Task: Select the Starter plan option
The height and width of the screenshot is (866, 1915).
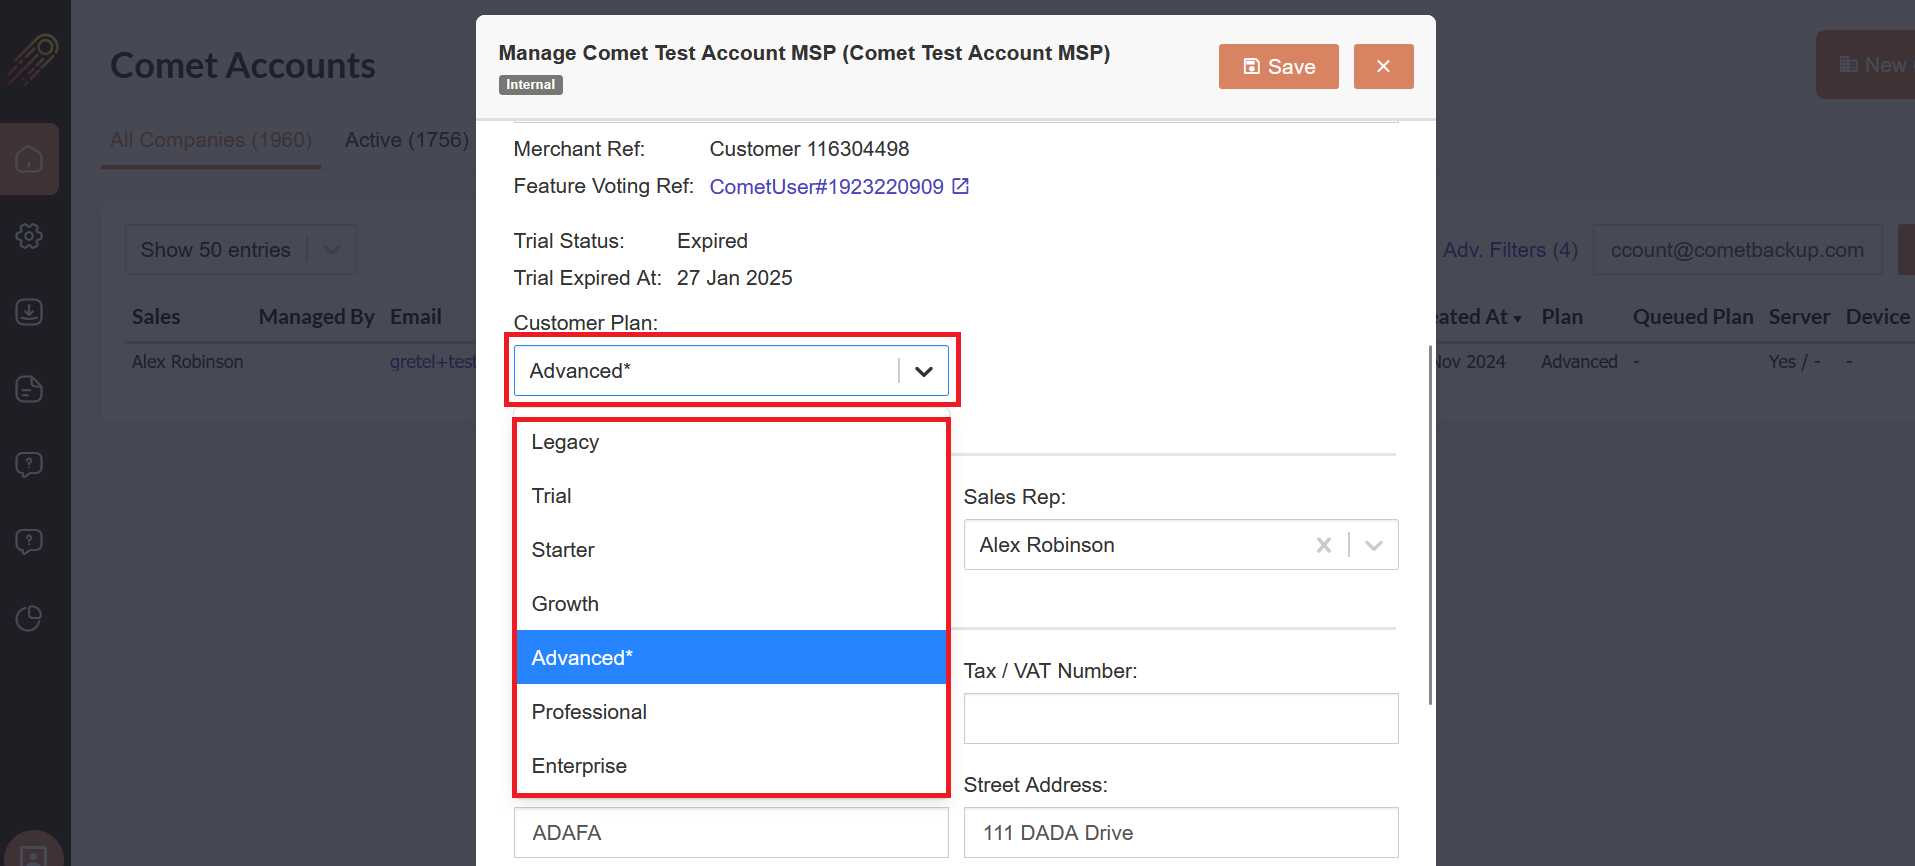Action: point(731,550)
